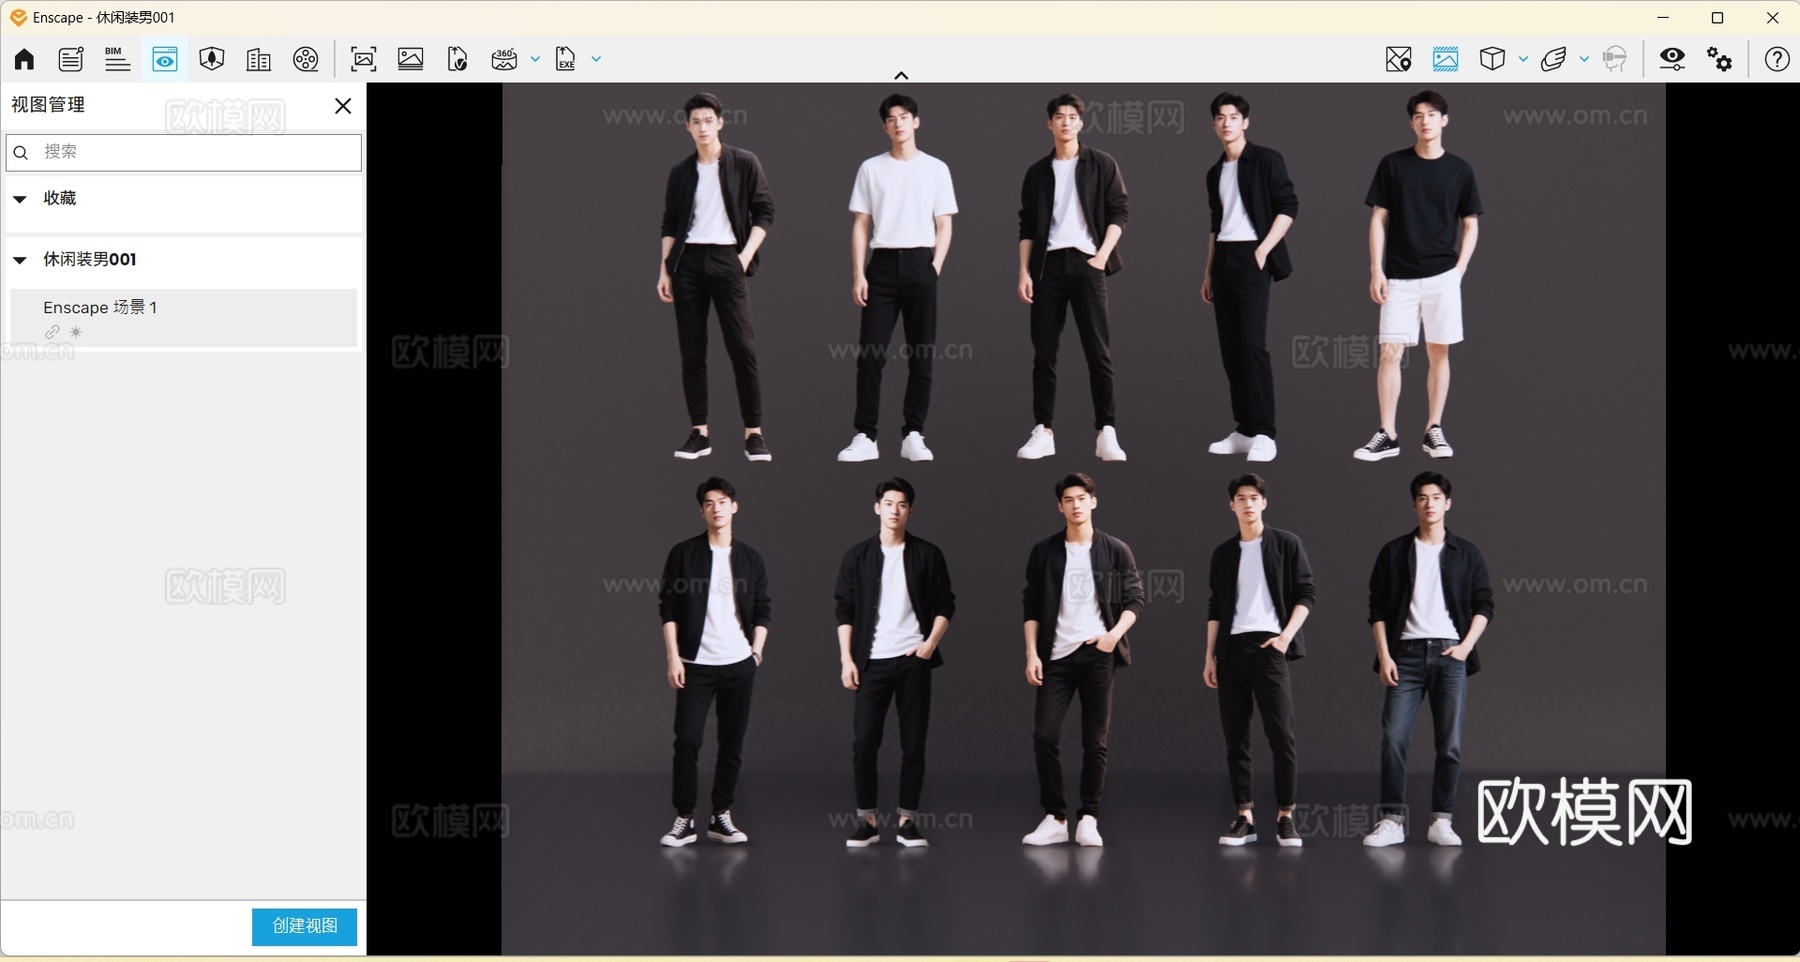Click the 休闲装男001 label
The width and height of the screenshot is (1800, 962).
click(90, 259)
